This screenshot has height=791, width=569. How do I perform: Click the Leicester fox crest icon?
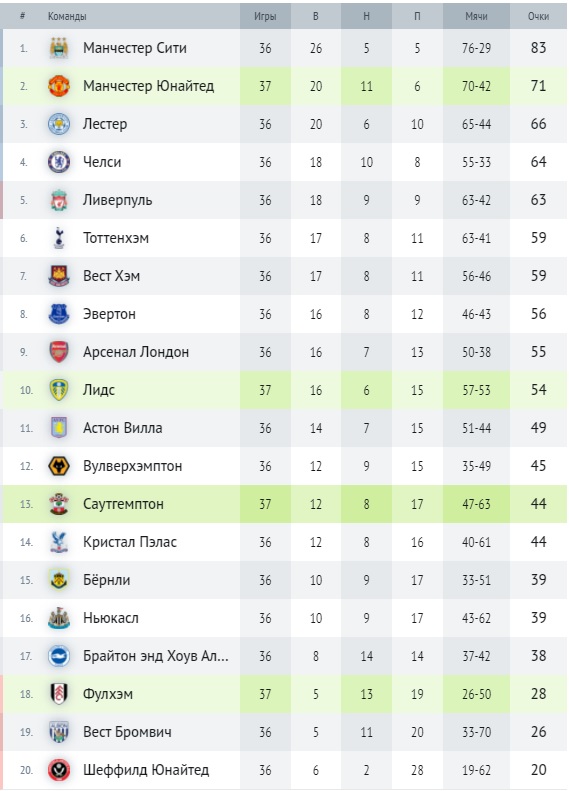[59, 124]
